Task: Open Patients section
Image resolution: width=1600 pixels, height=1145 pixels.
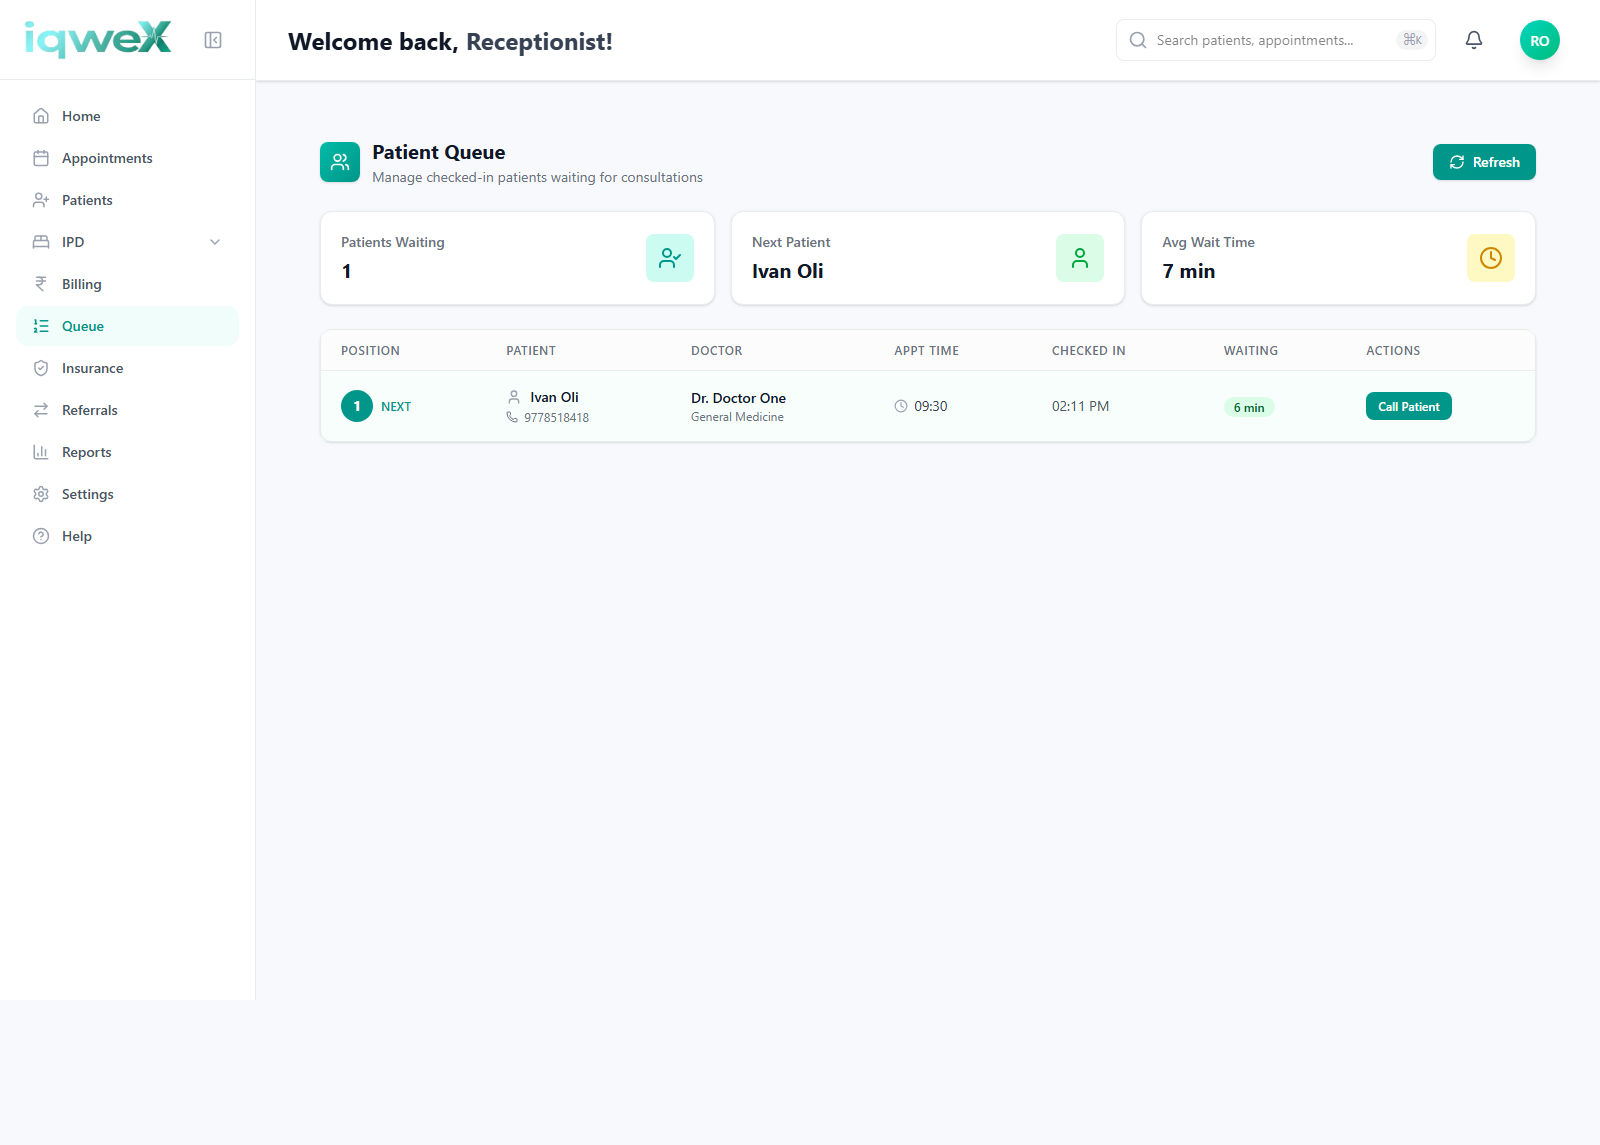Action: (128, 200)
